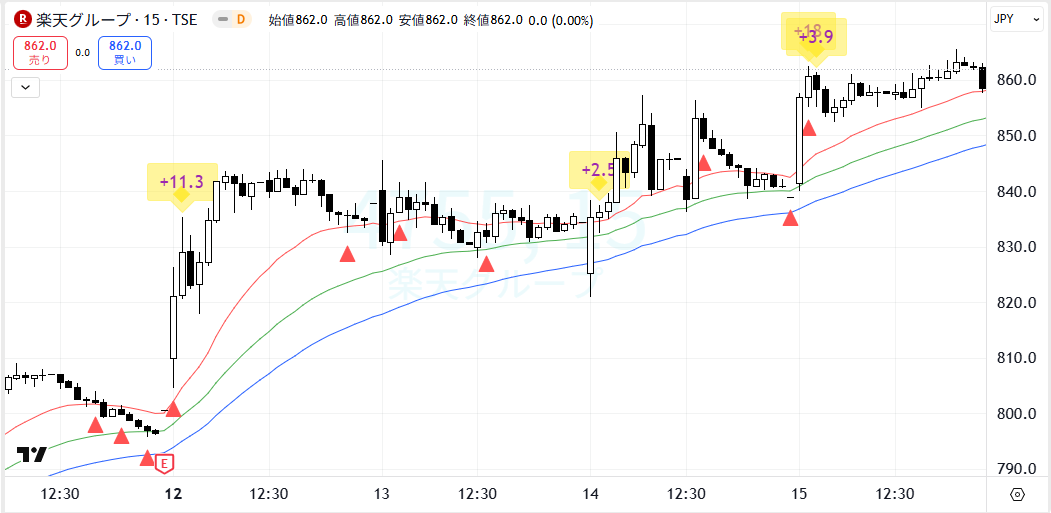Click the yellow +11.3 label
1051x513 pixels.
point(181,182)
